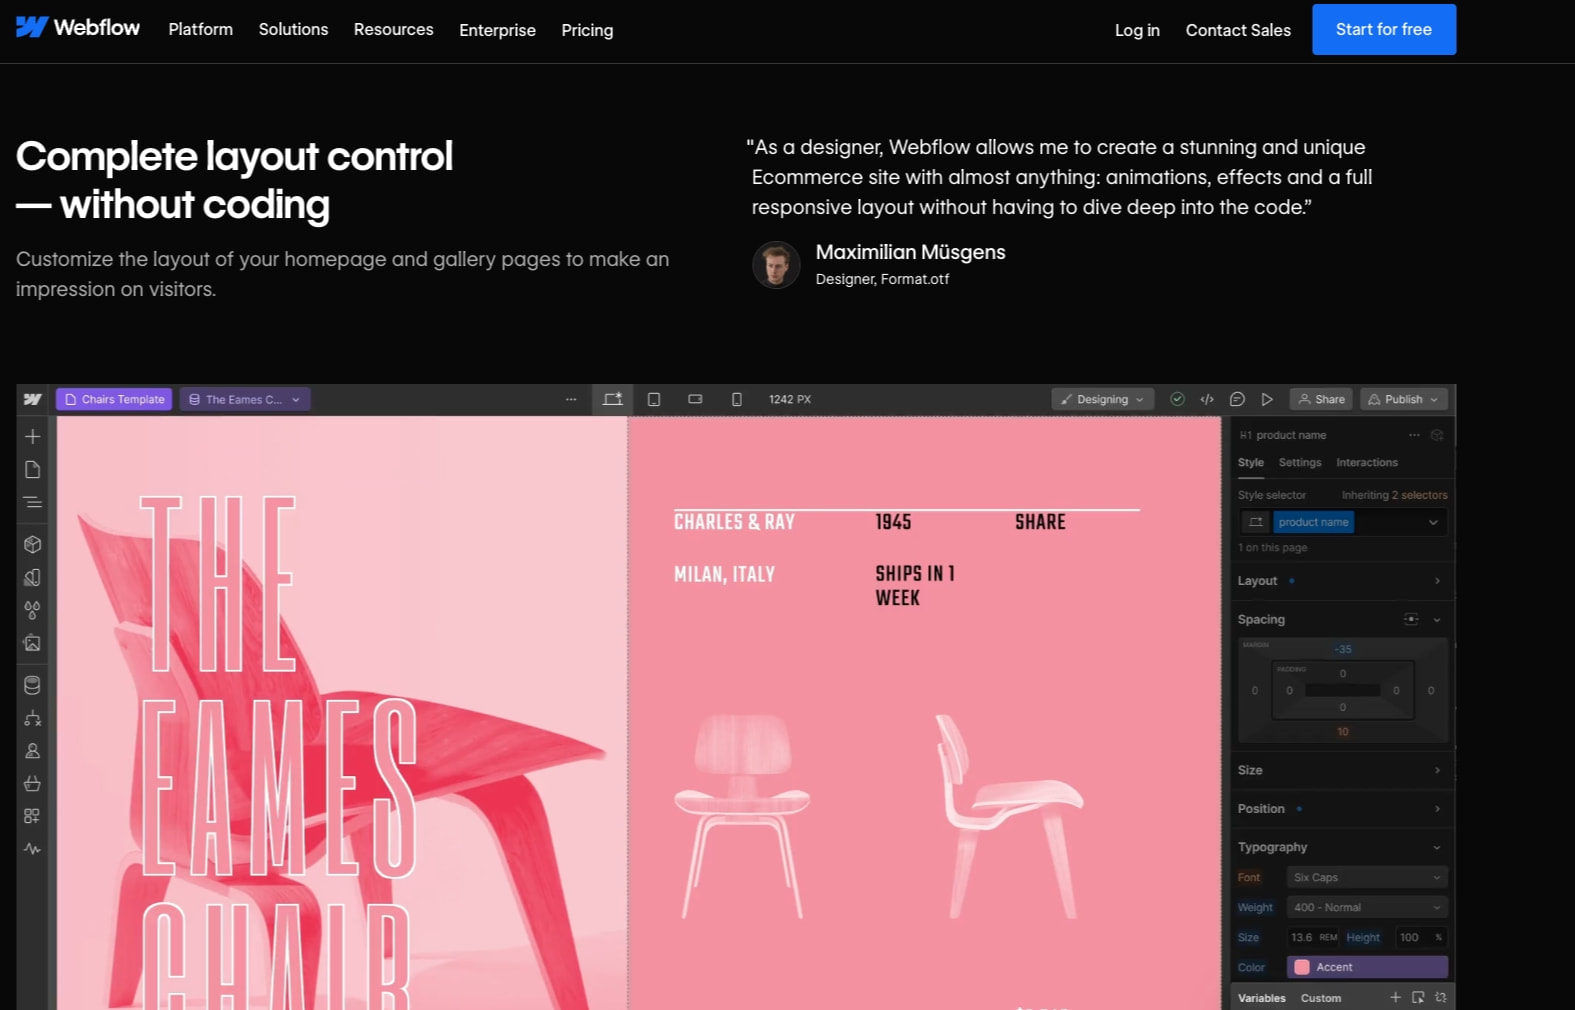1575x1010 pixels.
Task: Click the green publish status check icon
Action: click(1178, 399)
